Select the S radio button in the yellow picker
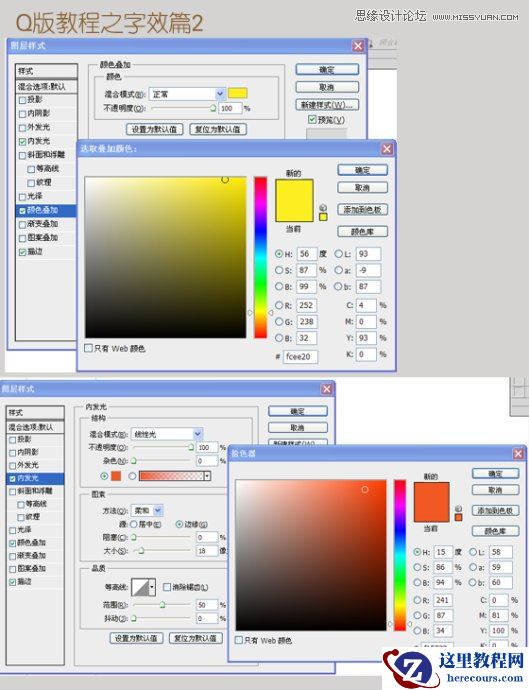 coord(279,270)
